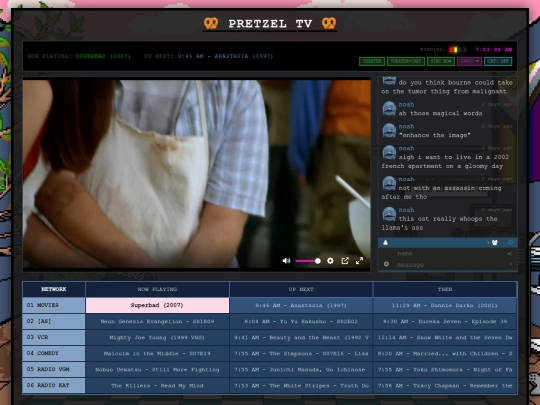Click 'ah those magical words' chat message

tap(440, 113)
